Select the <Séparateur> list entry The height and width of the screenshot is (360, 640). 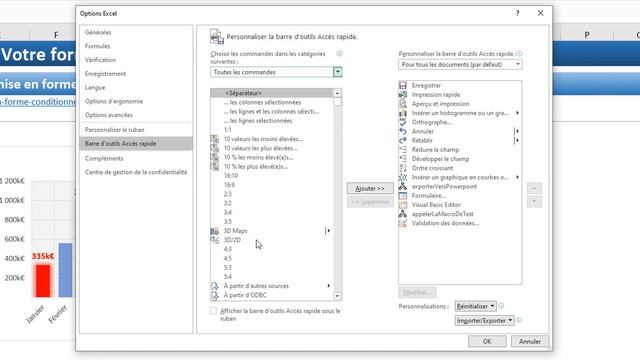click(x=272, y=93)
